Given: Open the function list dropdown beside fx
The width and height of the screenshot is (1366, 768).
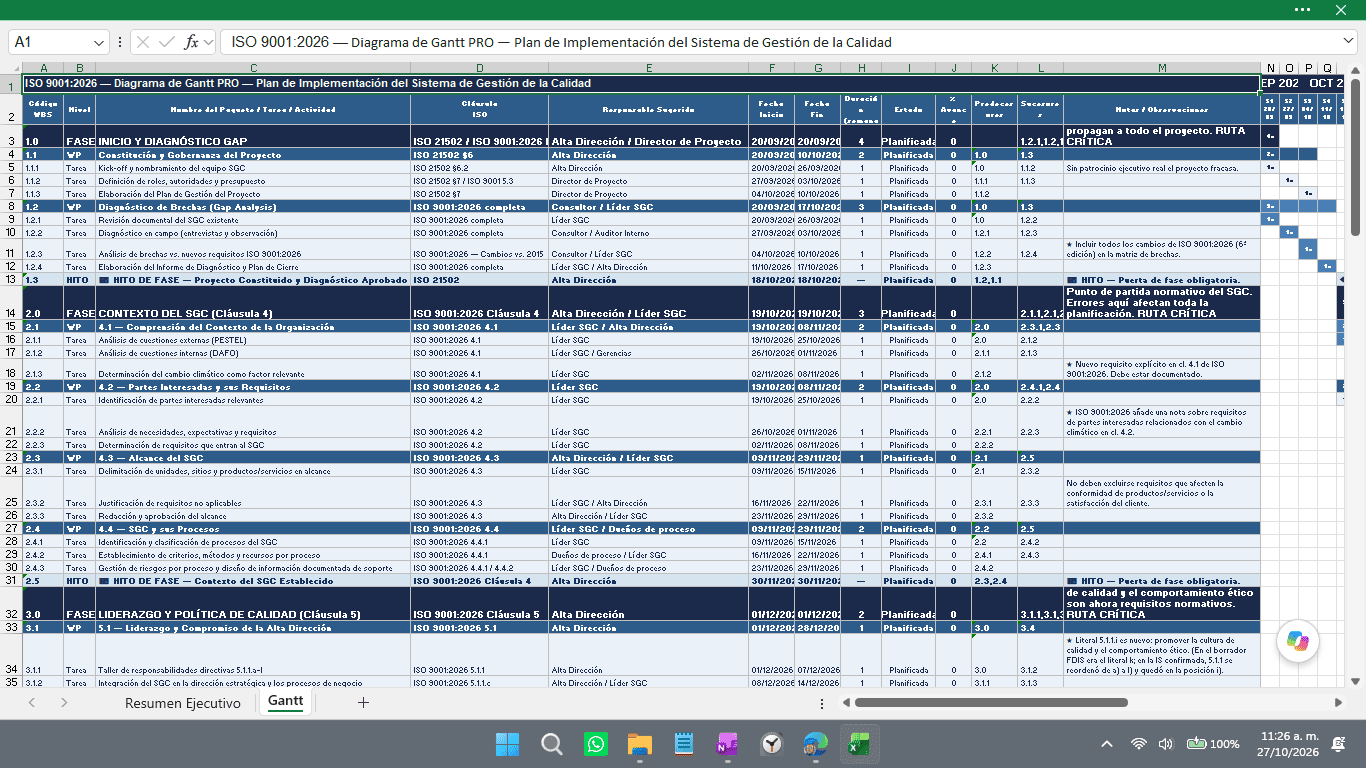Looking at the screenshot, I should (x=208, y=42).
